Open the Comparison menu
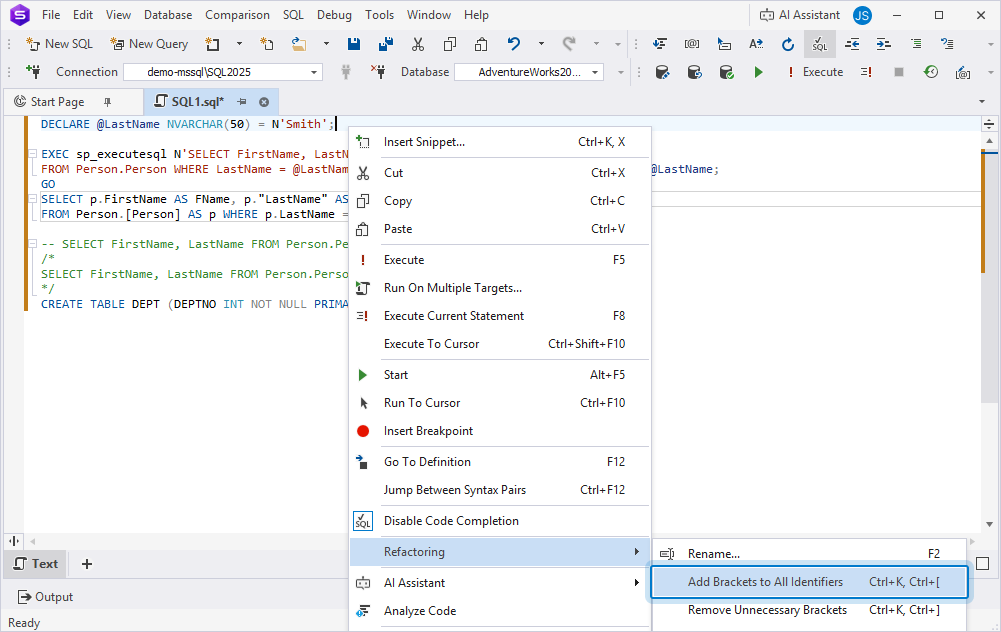1001x632 pixels. (x=237, y=15)
